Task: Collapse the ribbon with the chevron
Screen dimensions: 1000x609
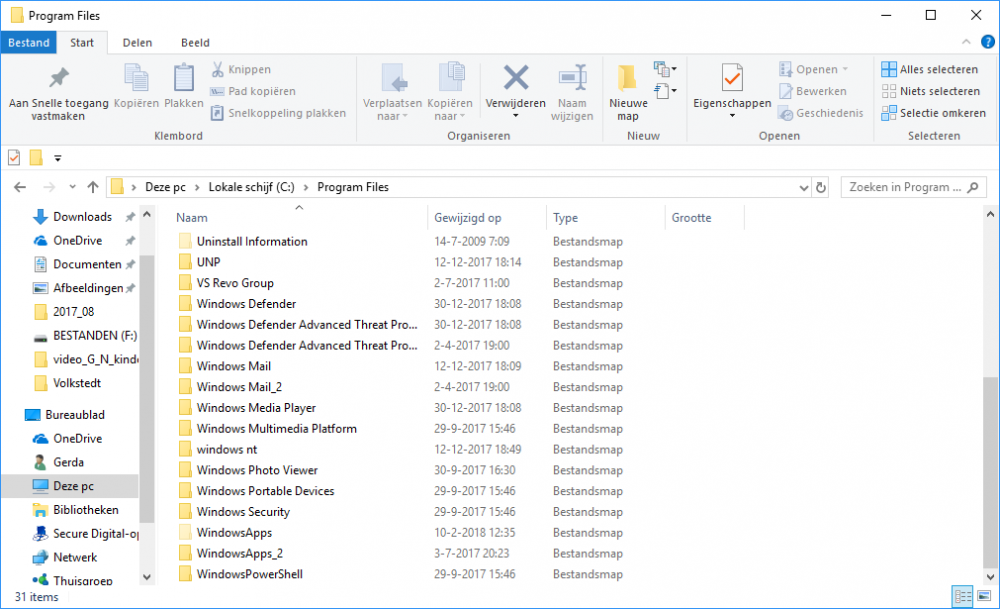Action: point(966,42)
